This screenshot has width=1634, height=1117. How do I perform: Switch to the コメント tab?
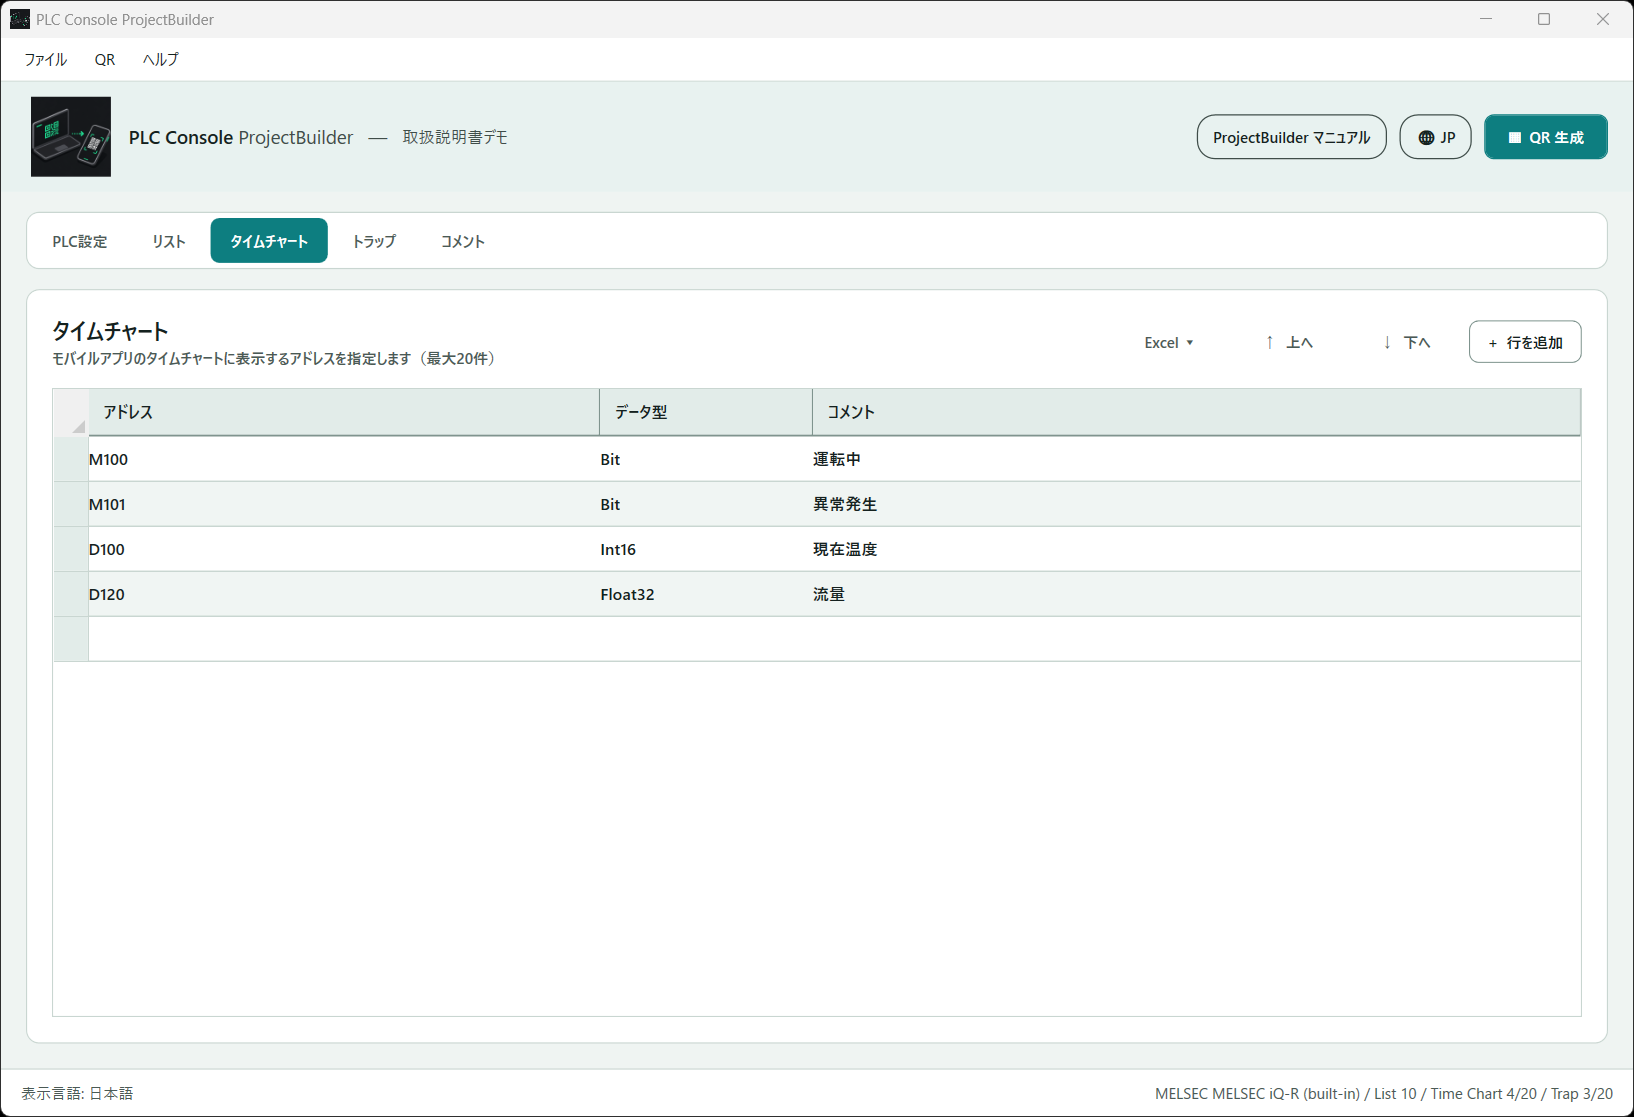(463, 241)
